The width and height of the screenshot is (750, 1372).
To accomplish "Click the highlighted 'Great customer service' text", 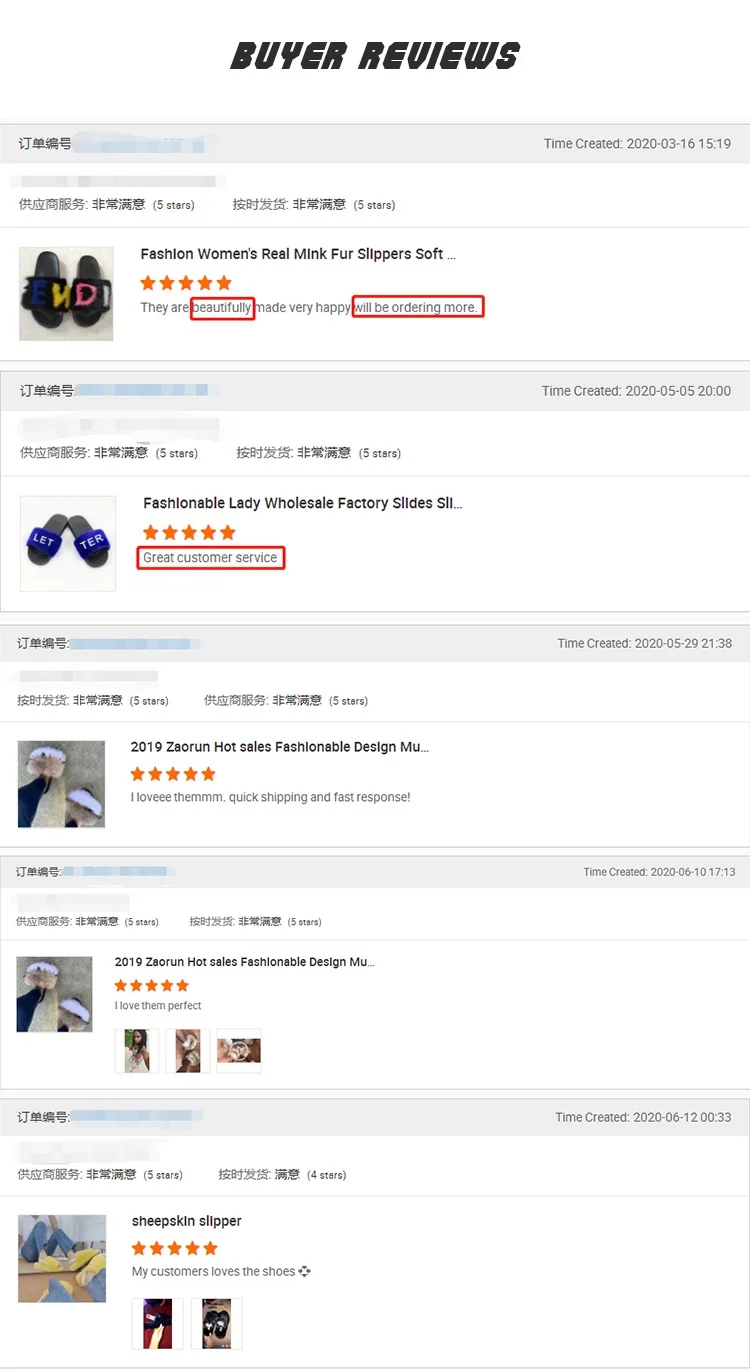I will tap(211, 558).
